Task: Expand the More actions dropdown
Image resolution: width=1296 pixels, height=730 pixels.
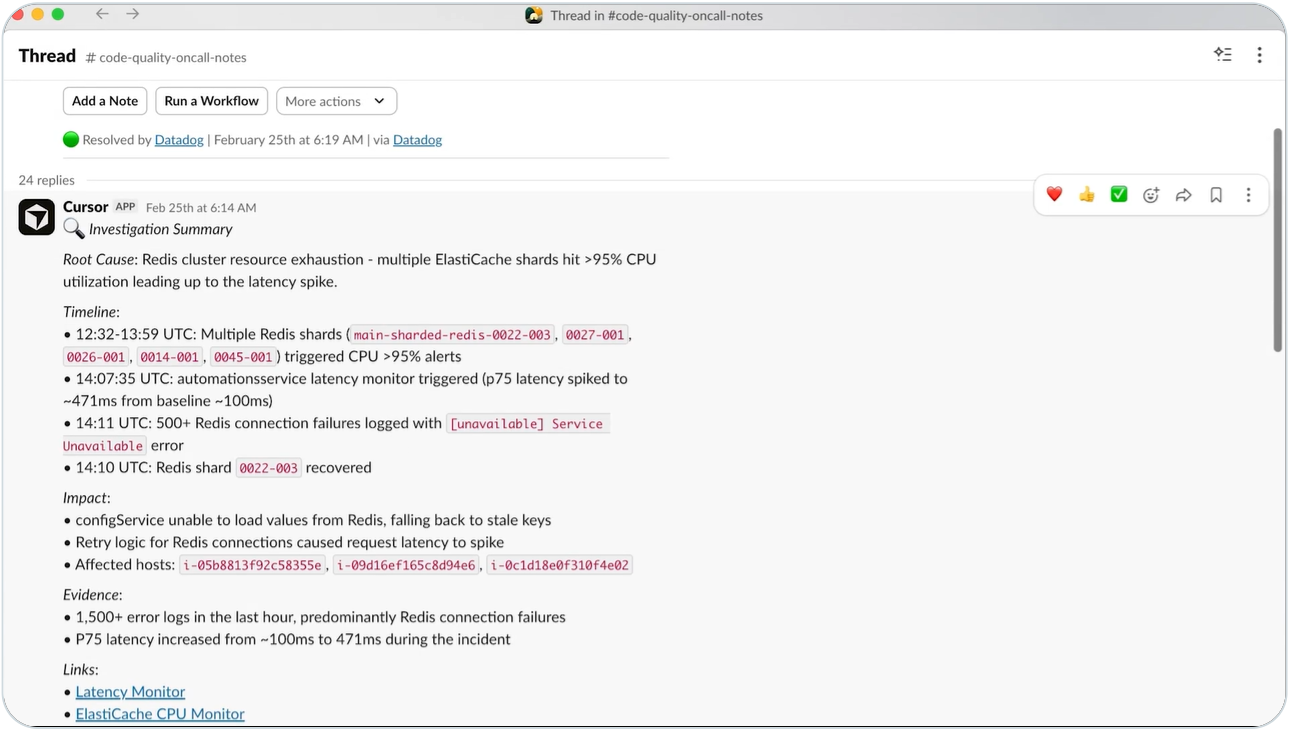Action: pos(336,101)
